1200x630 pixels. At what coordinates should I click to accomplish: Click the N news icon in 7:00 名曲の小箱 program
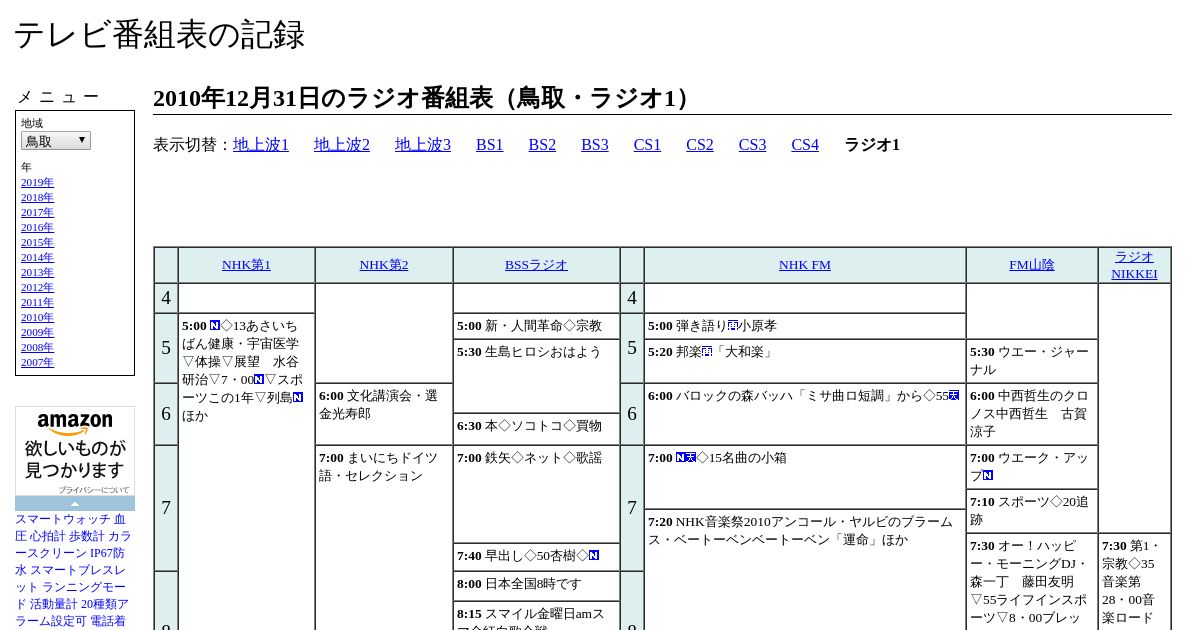click(681, 458)
